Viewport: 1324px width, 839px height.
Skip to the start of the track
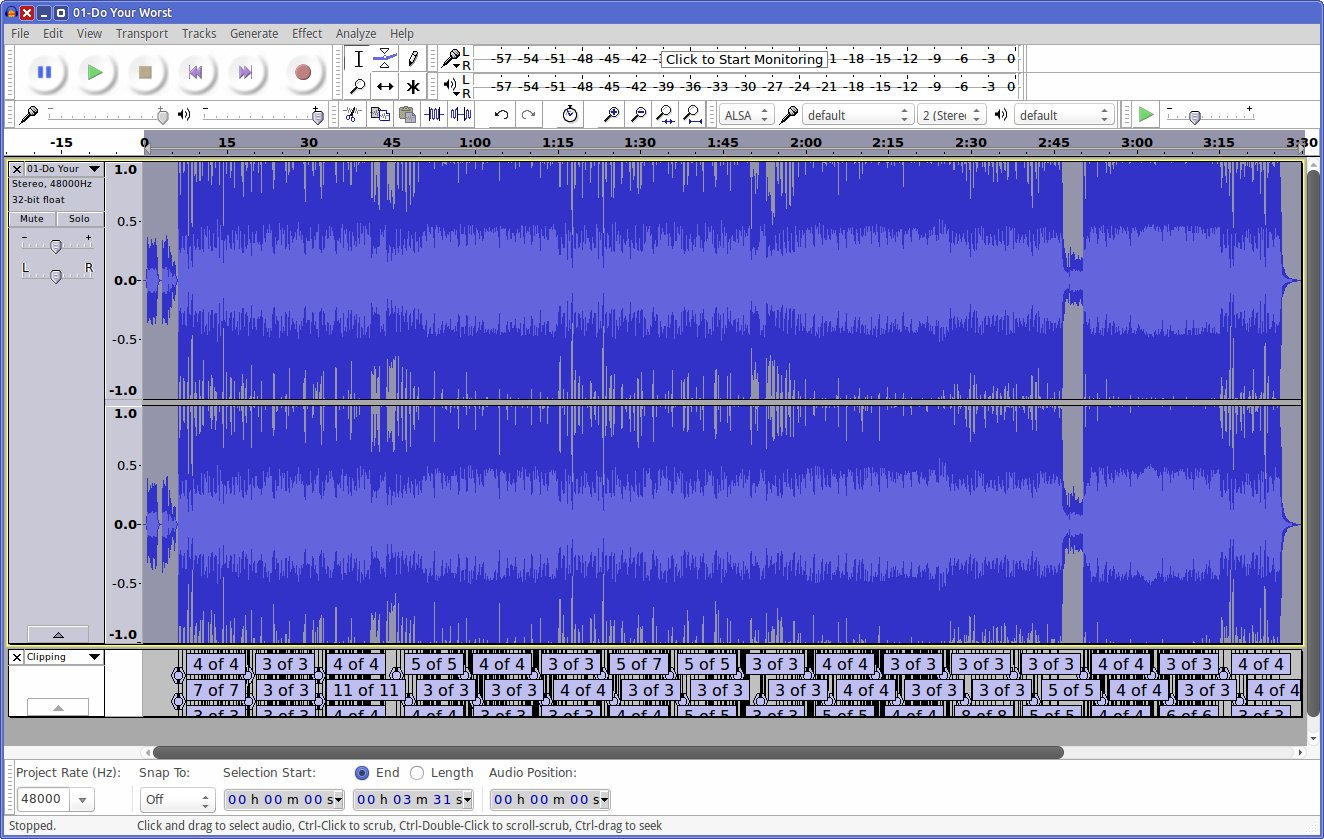click(196, 72)
